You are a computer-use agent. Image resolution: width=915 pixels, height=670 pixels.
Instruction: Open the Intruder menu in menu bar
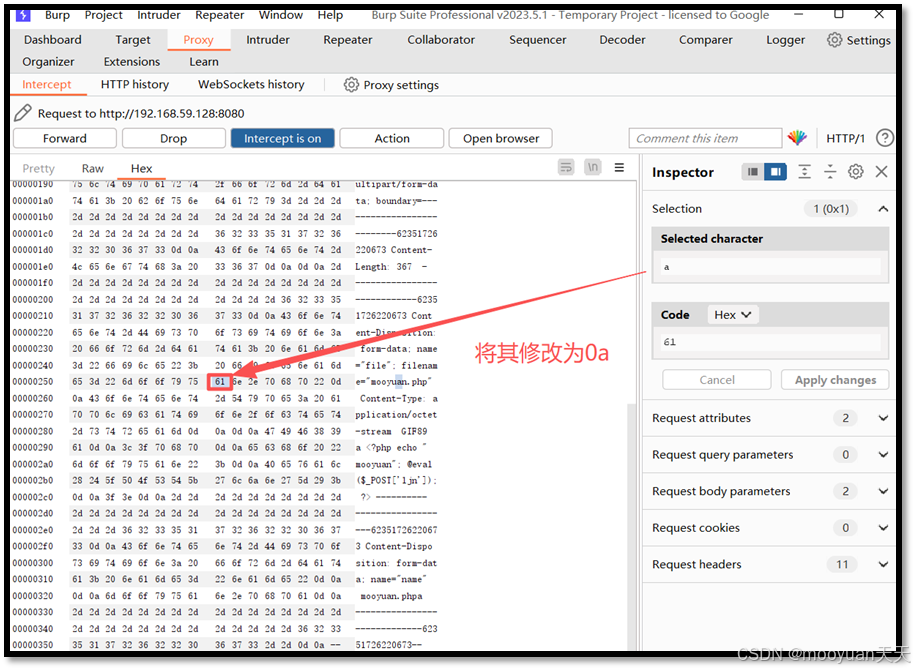coord(159,15)
